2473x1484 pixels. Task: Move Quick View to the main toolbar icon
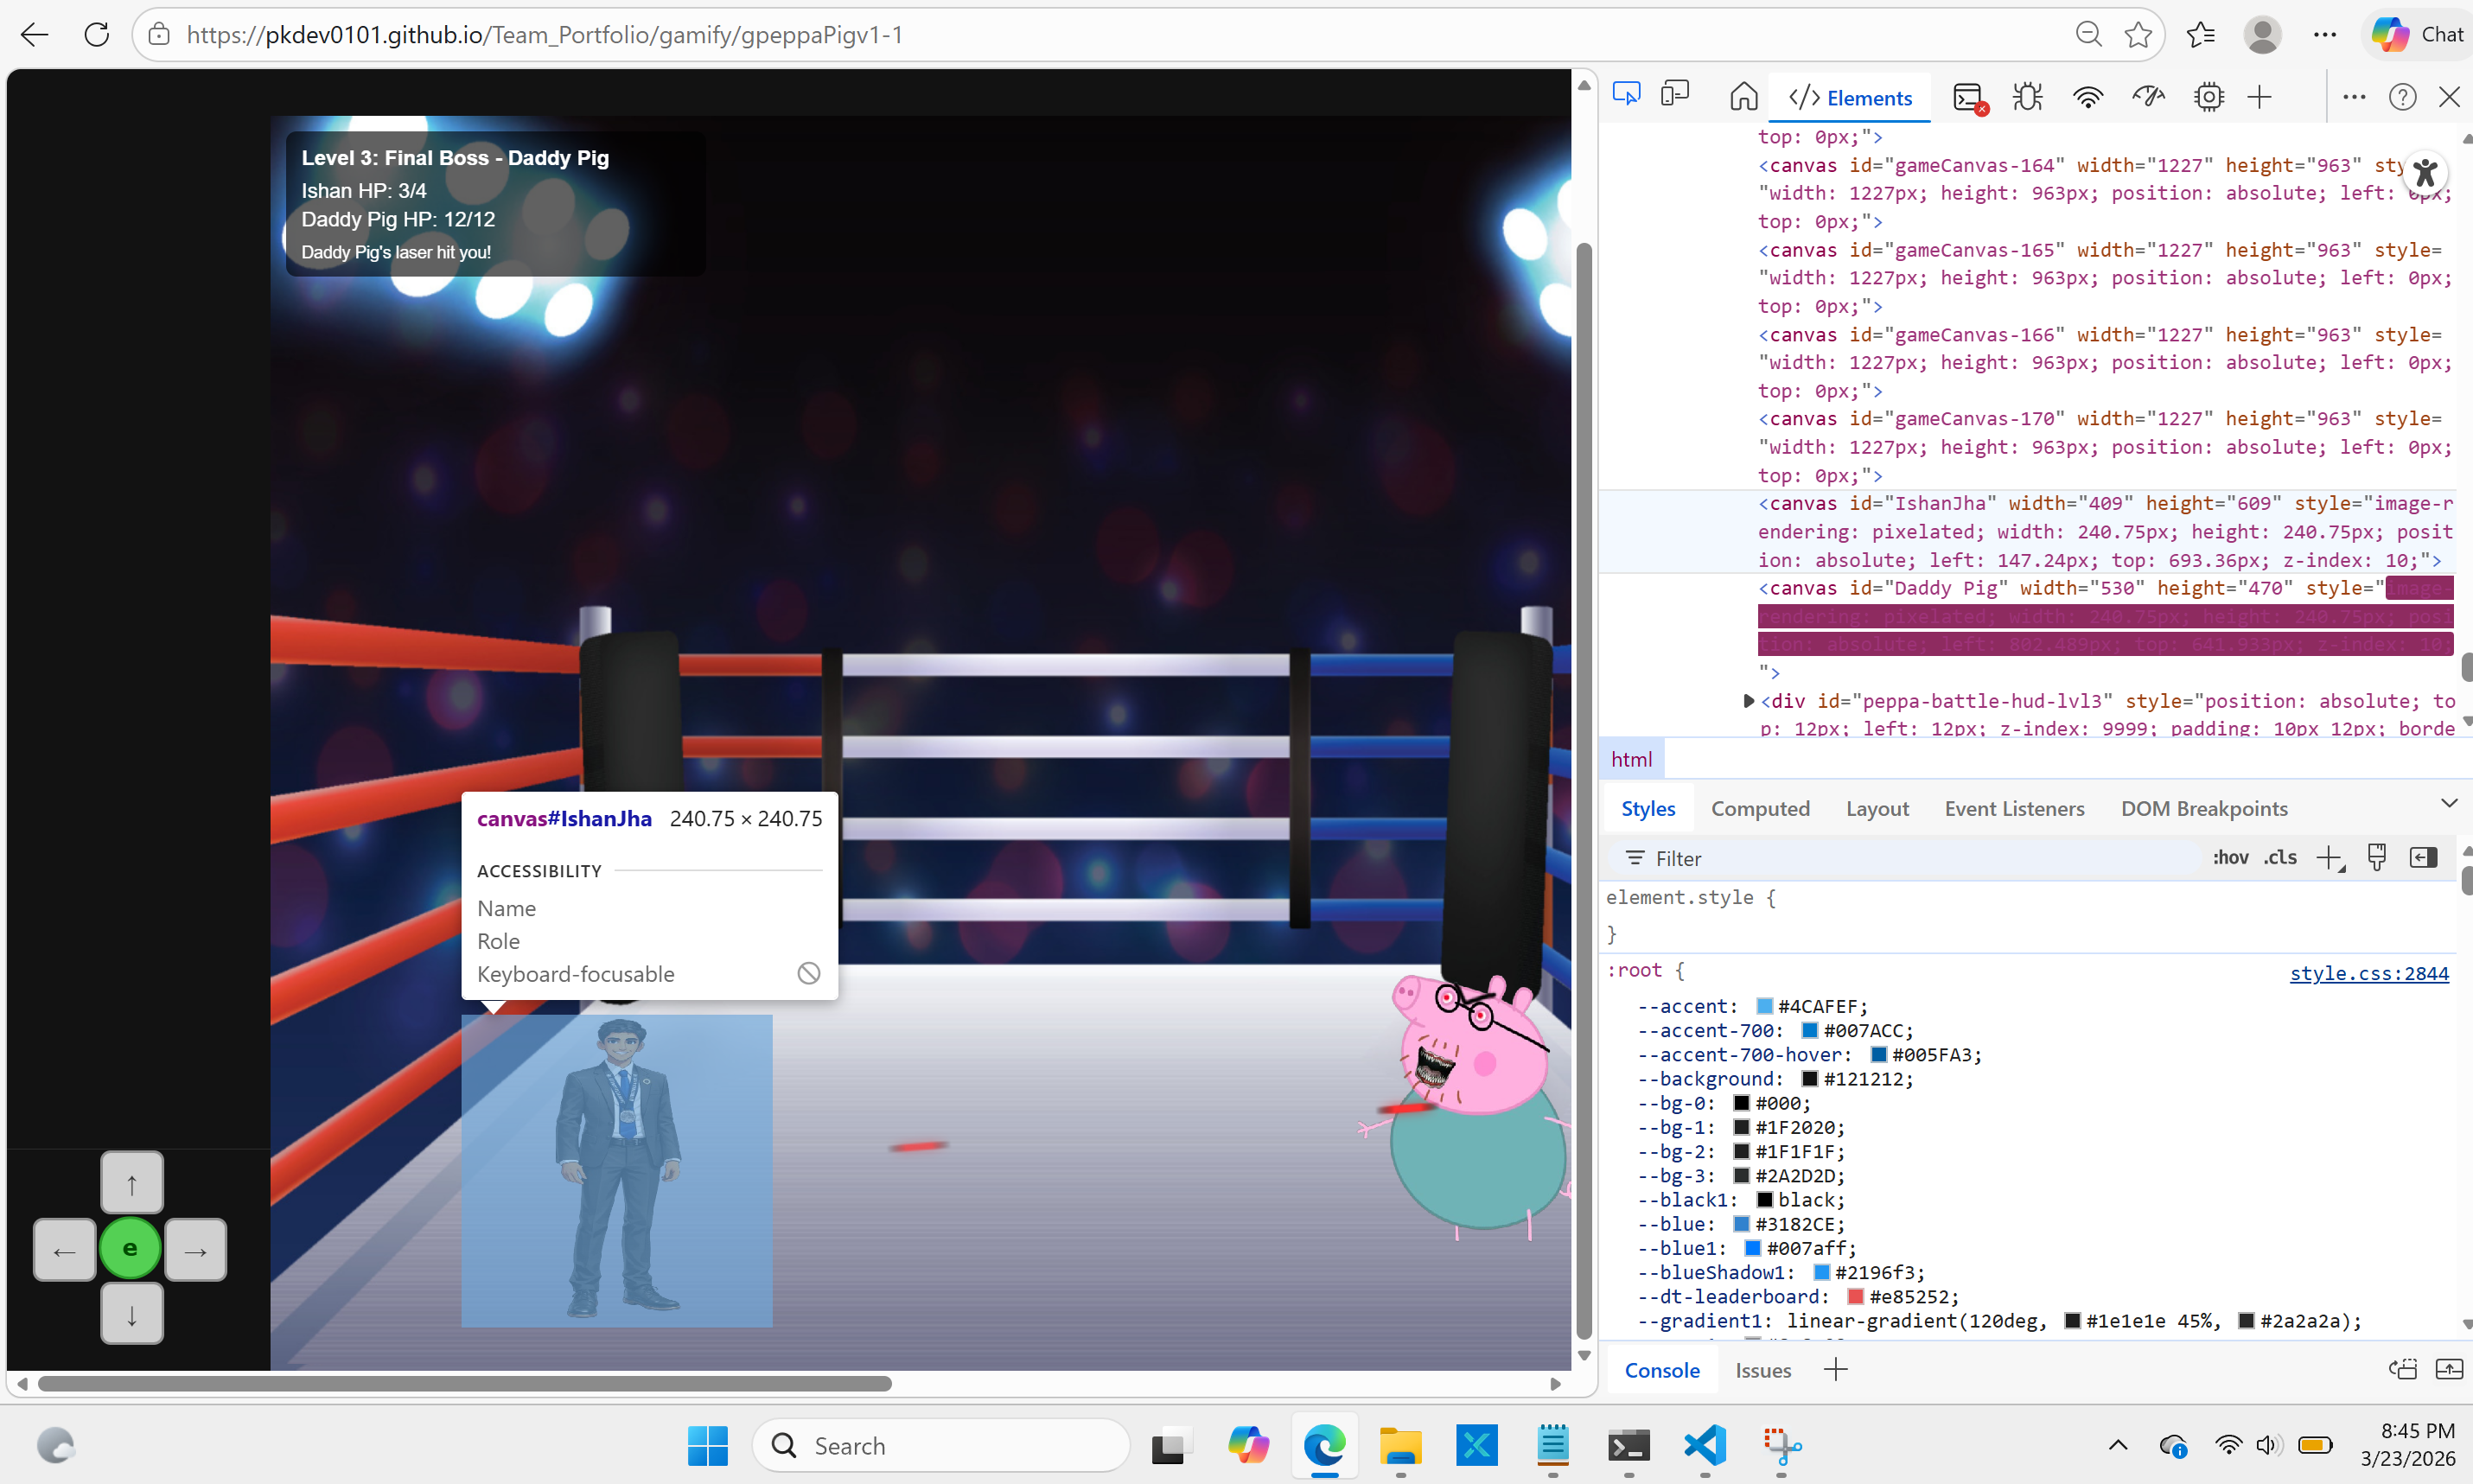pyautogui.click(x=2402, y=1369)
